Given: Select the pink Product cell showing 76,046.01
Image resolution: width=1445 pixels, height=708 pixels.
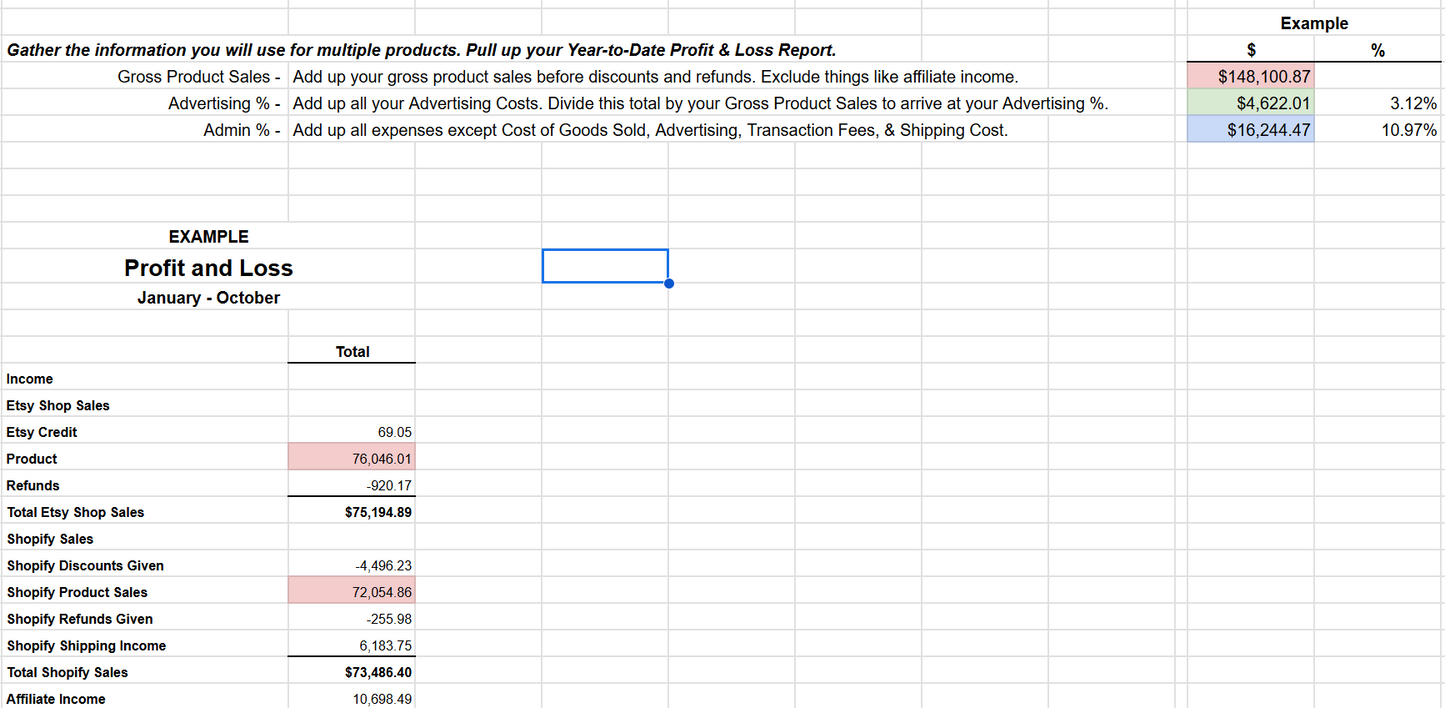Looking at the screenshot, I should click(351, 458).
